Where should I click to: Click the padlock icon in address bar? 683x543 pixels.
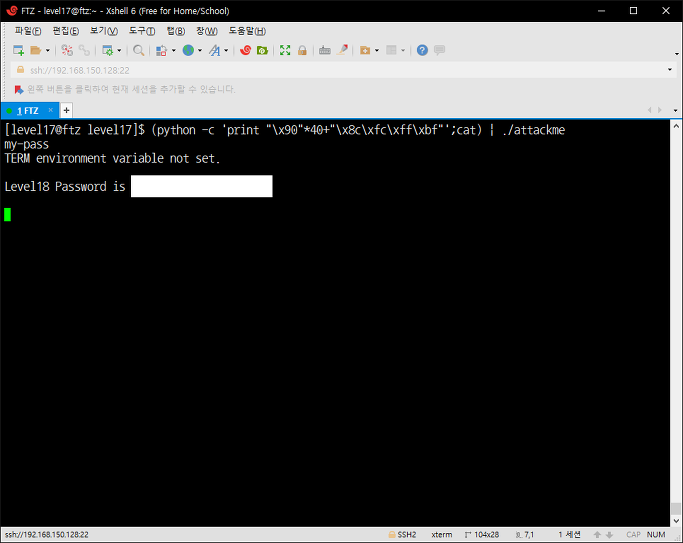20,70
